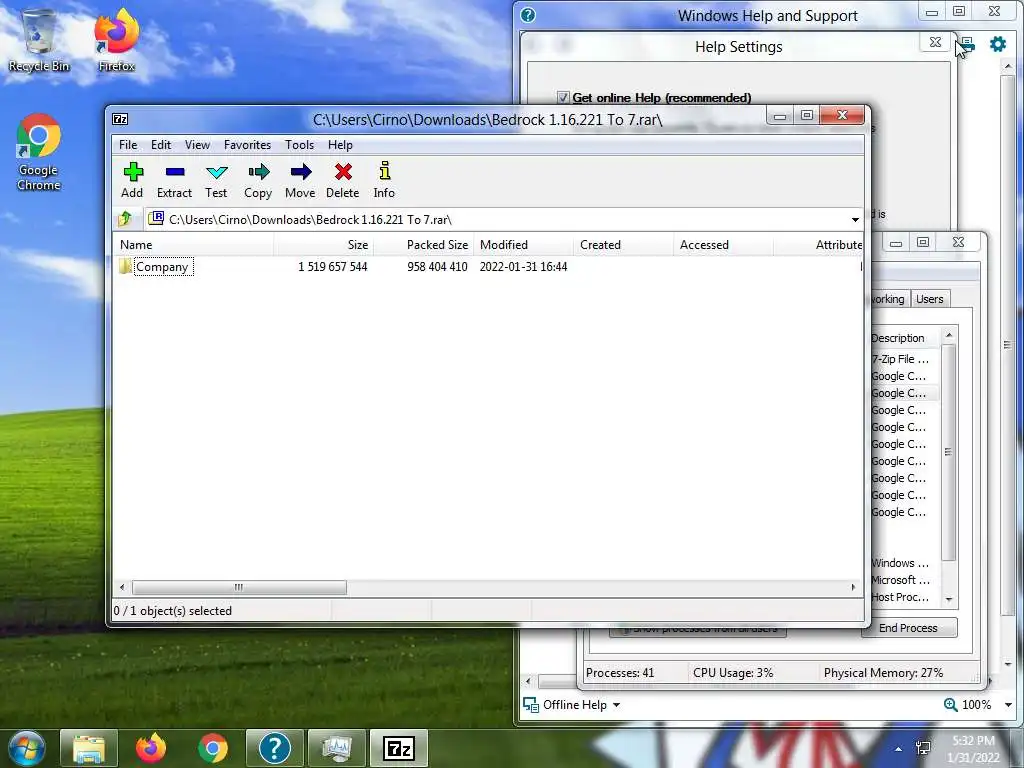Image resolution: width=1024 pixels, height=768 pixels.
Task: Go up one folder level with green arrow
Action: 125,219
